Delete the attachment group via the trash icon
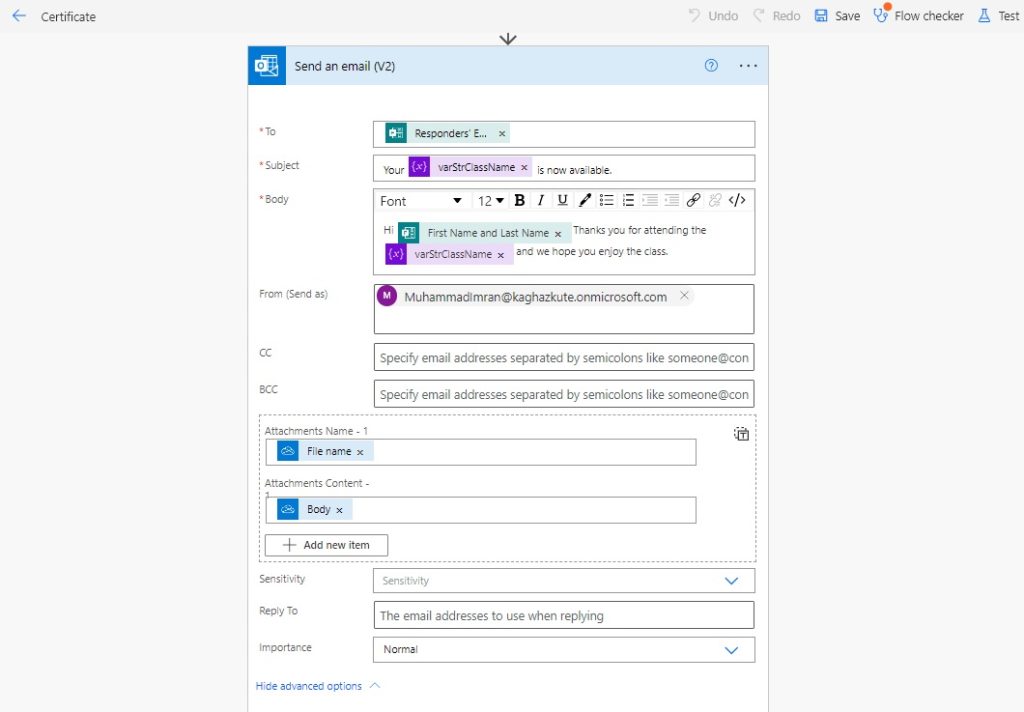This screenshot has width=1024, height=712. pyautogui.click(x=741, y=433)
